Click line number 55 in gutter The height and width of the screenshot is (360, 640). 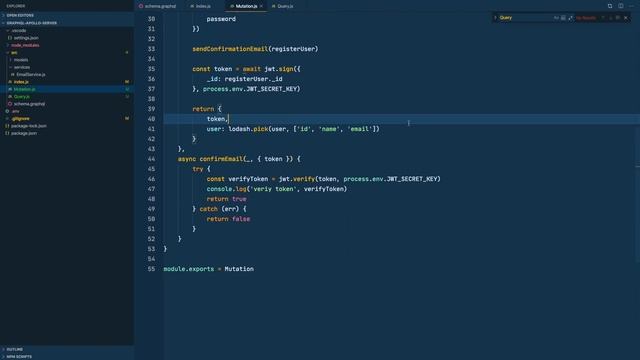[x=151, y=269]
